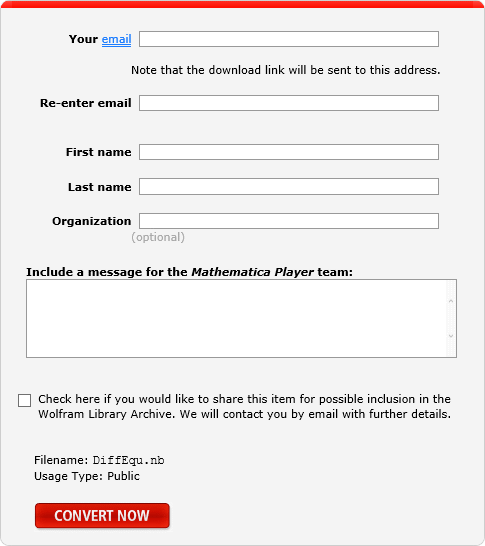
Task: Click the Last name text box
Action: pyautogui.click(x=289, y=187)
